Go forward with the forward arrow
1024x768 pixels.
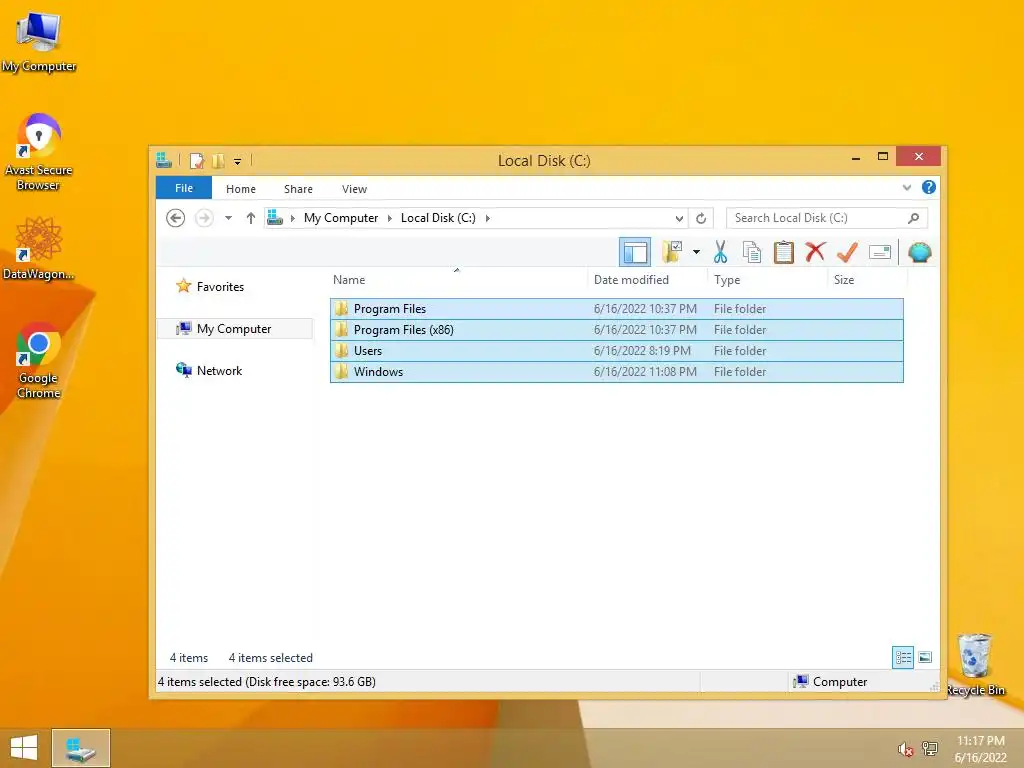pyautogui.click(x=204, y=217)
